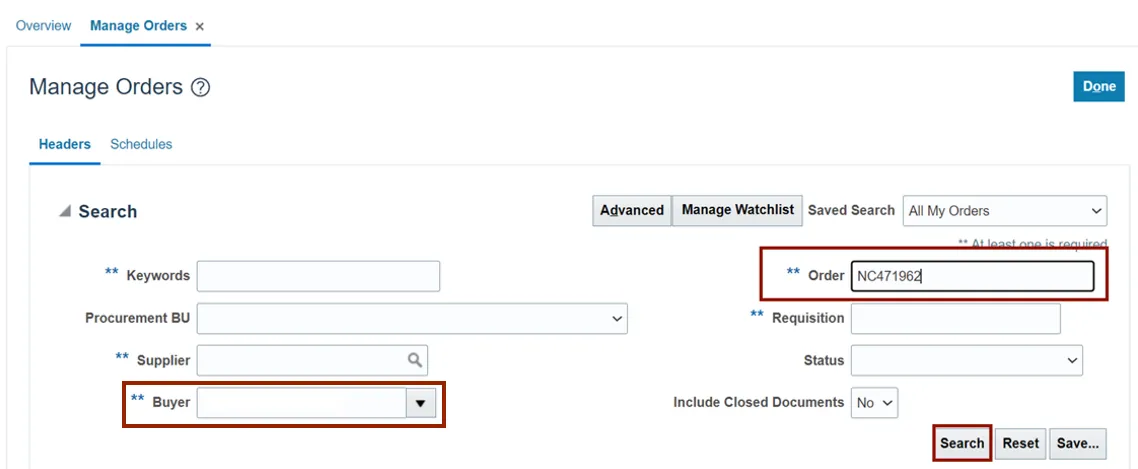
Task: Select the Headers tab
Action: pos(65,145)
